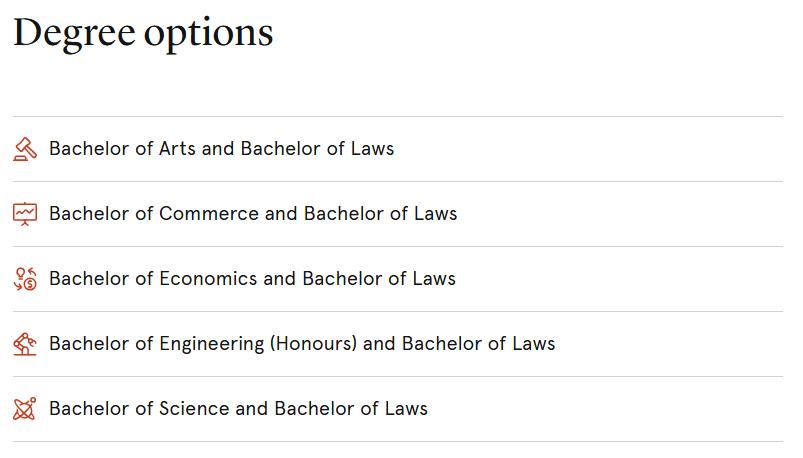Open Bachelor of Commerce and Bachelor of Laws
The width and height of the screenshot is (803, 458).
[253, 214]
